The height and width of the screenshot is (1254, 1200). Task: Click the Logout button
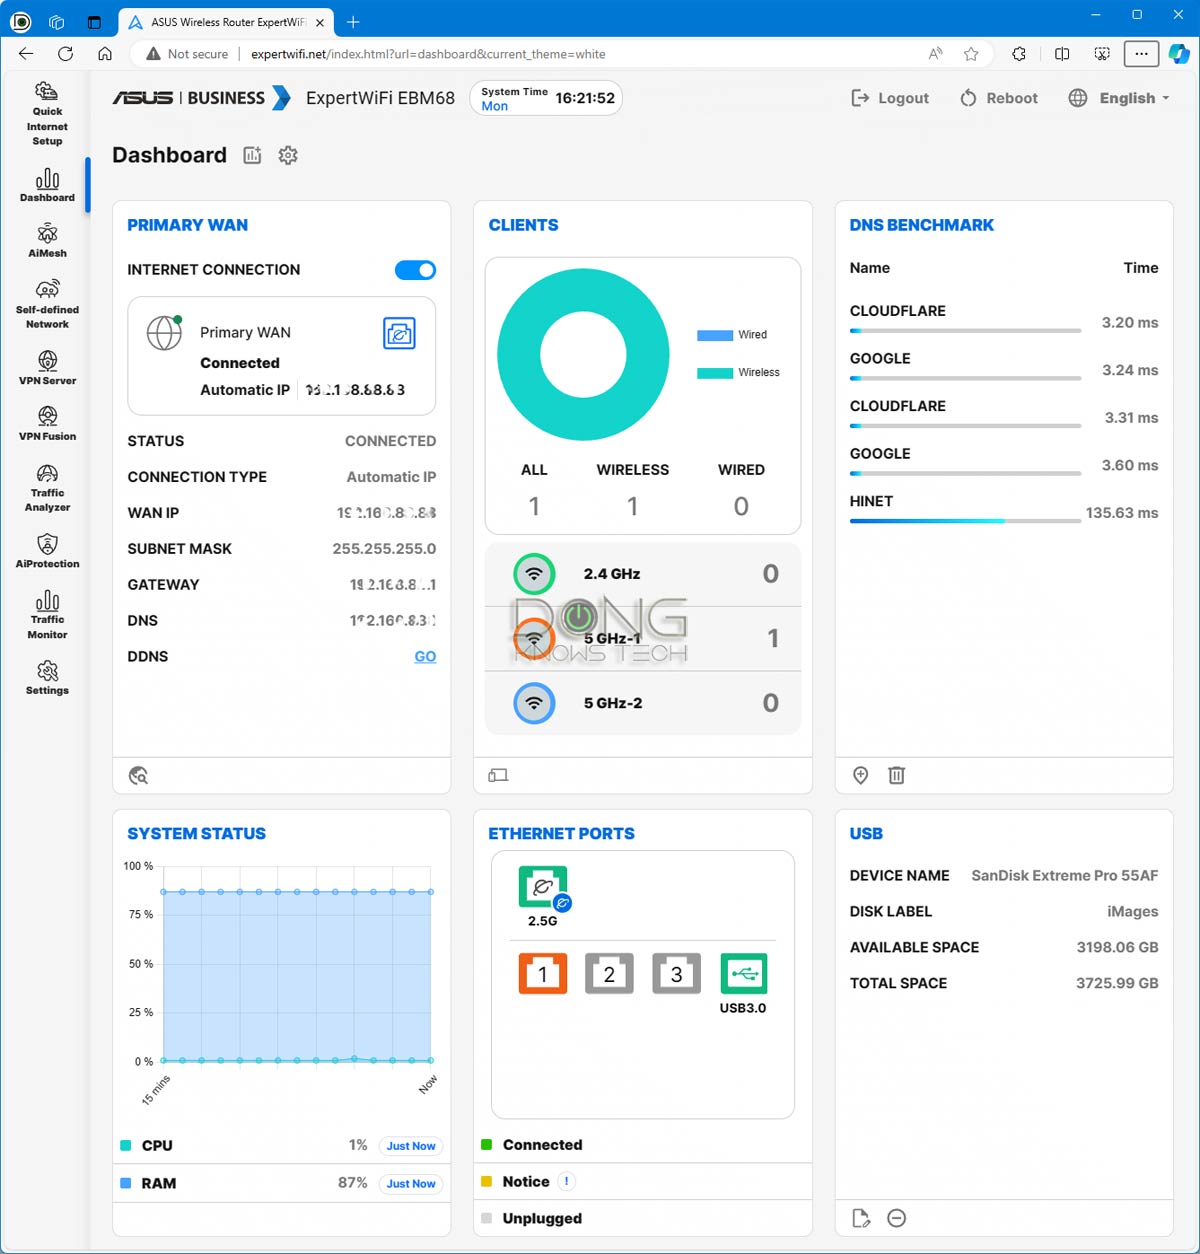pyautogui.click(x=890, y=98)
